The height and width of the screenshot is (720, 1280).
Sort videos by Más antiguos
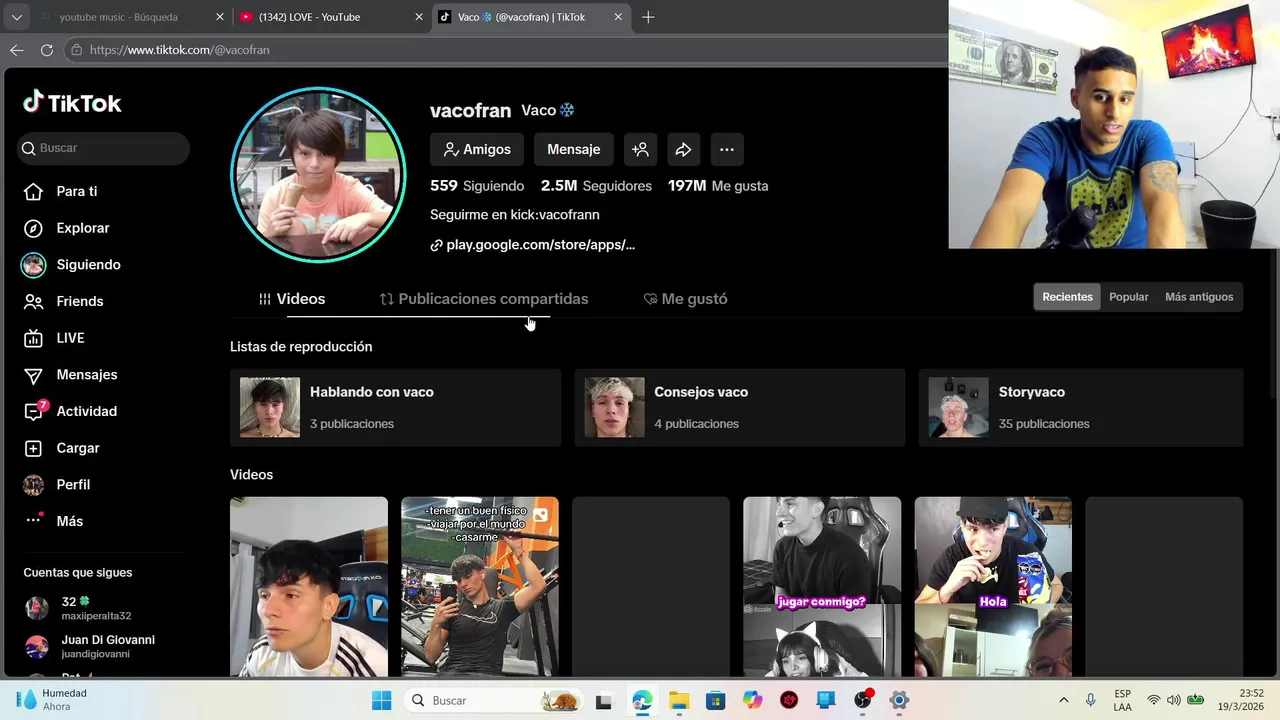[1199, 297]
